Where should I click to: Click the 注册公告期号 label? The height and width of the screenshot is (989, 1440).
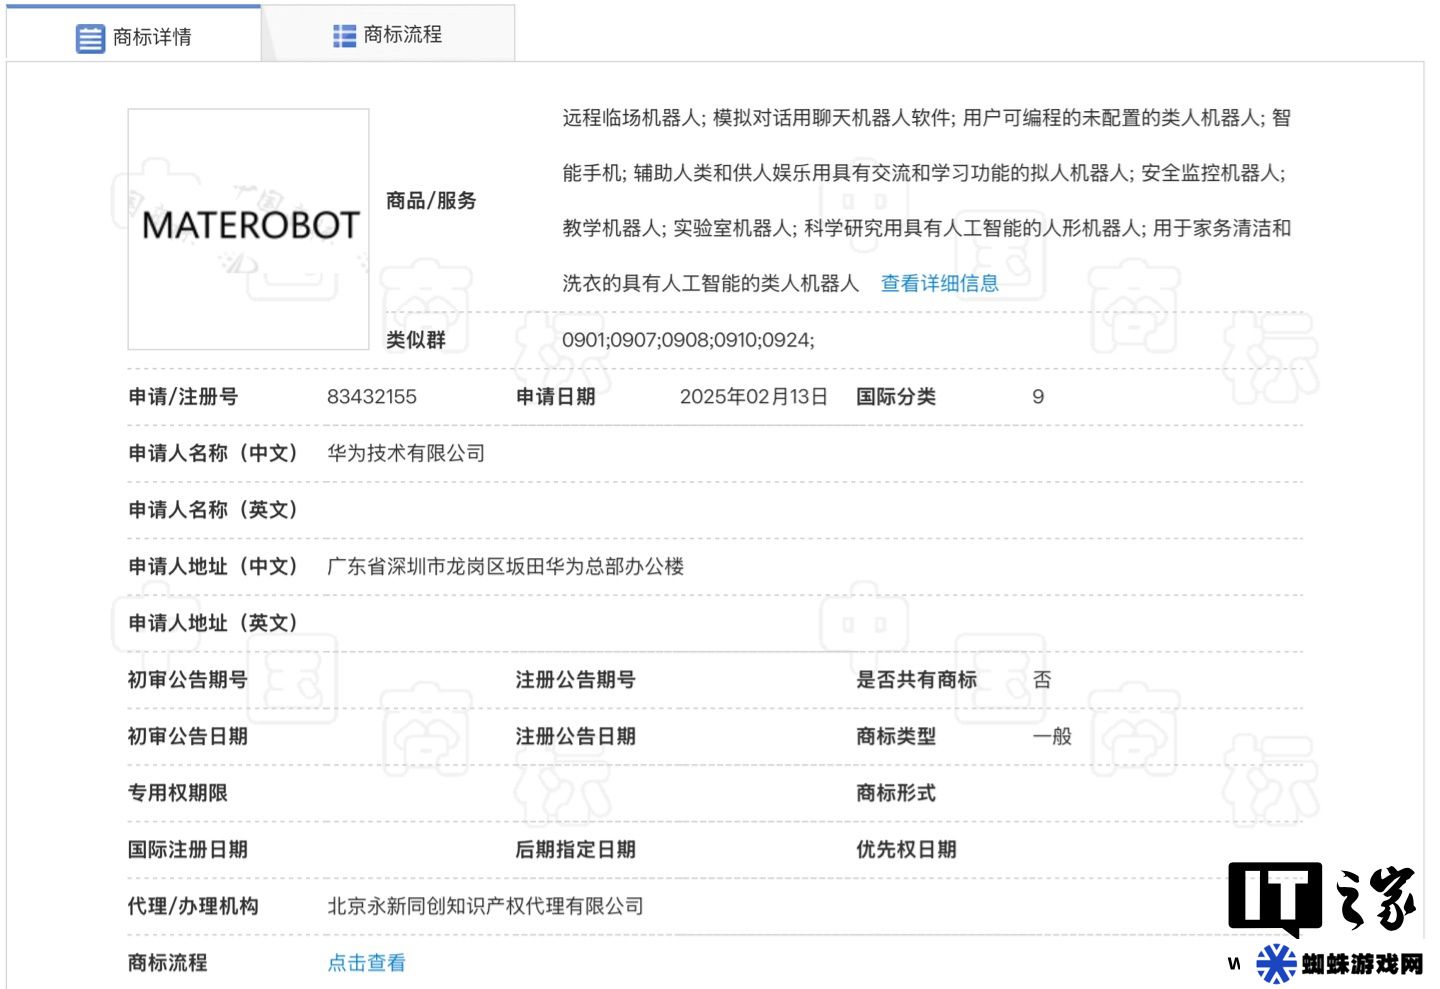[x=576, y=680]
